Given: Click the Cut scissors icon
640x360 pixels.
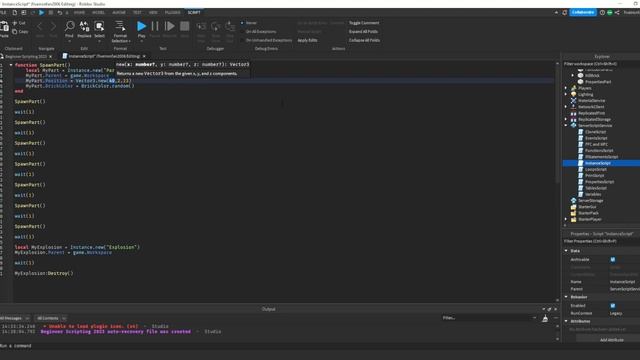Looking at the screenshot, I should coord(15,23).
